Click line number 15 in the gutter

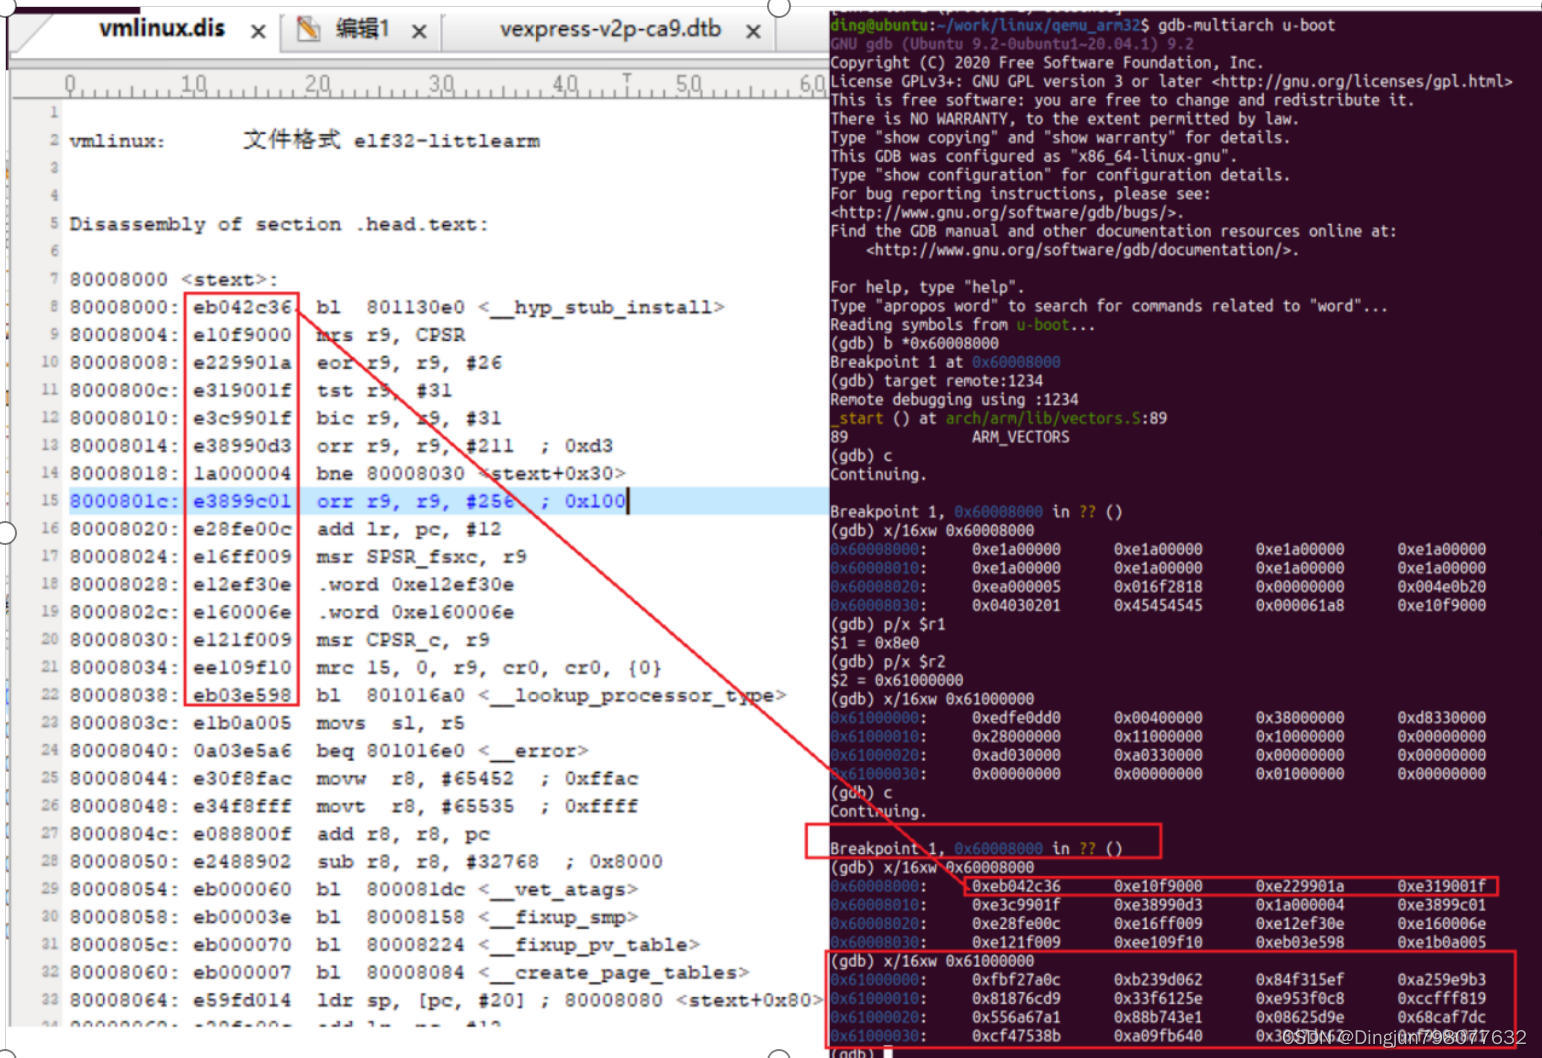pyautogui.click(x=49, y=500)
